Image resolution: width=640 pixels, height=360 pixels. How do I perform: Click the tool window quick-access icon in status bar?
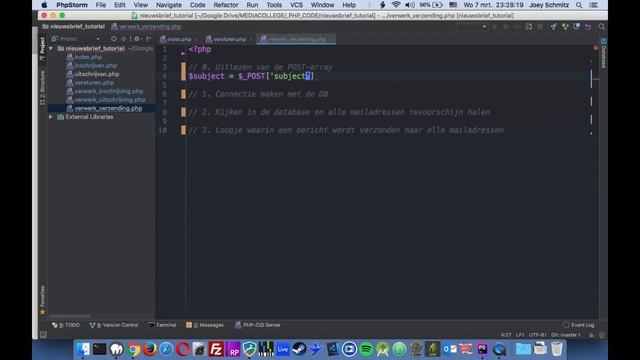43,335
